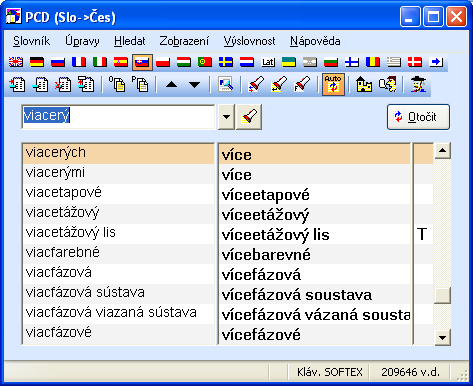
Task: Select the Polish flag dictionary
Action: (x=163, y=62)
